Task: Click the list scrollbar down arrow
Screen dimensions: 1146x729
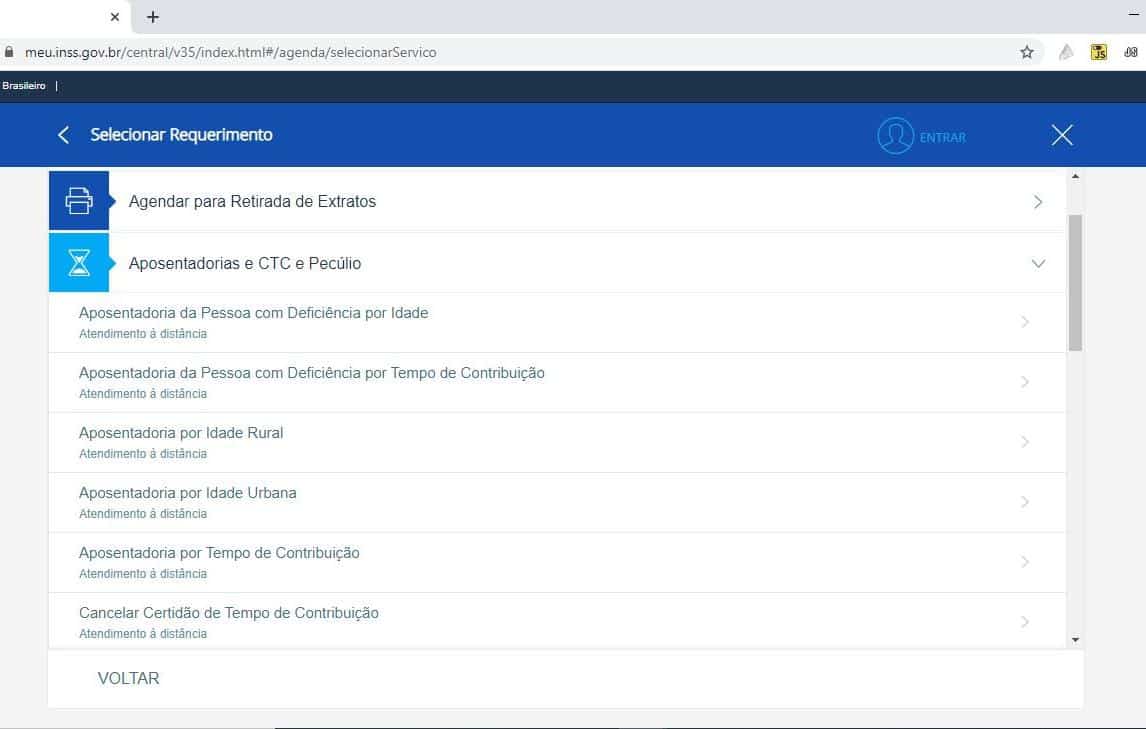Action: coord(1075,640)
